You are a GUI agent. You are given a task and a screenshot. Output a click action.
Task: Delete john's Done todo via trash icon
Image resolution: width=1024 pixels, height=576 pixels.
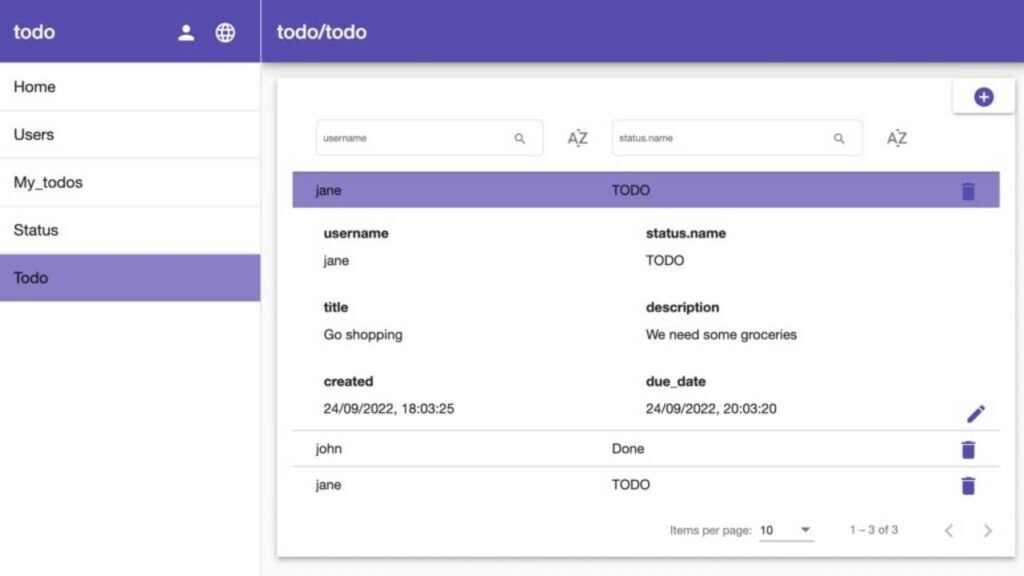tap(967, 450)
